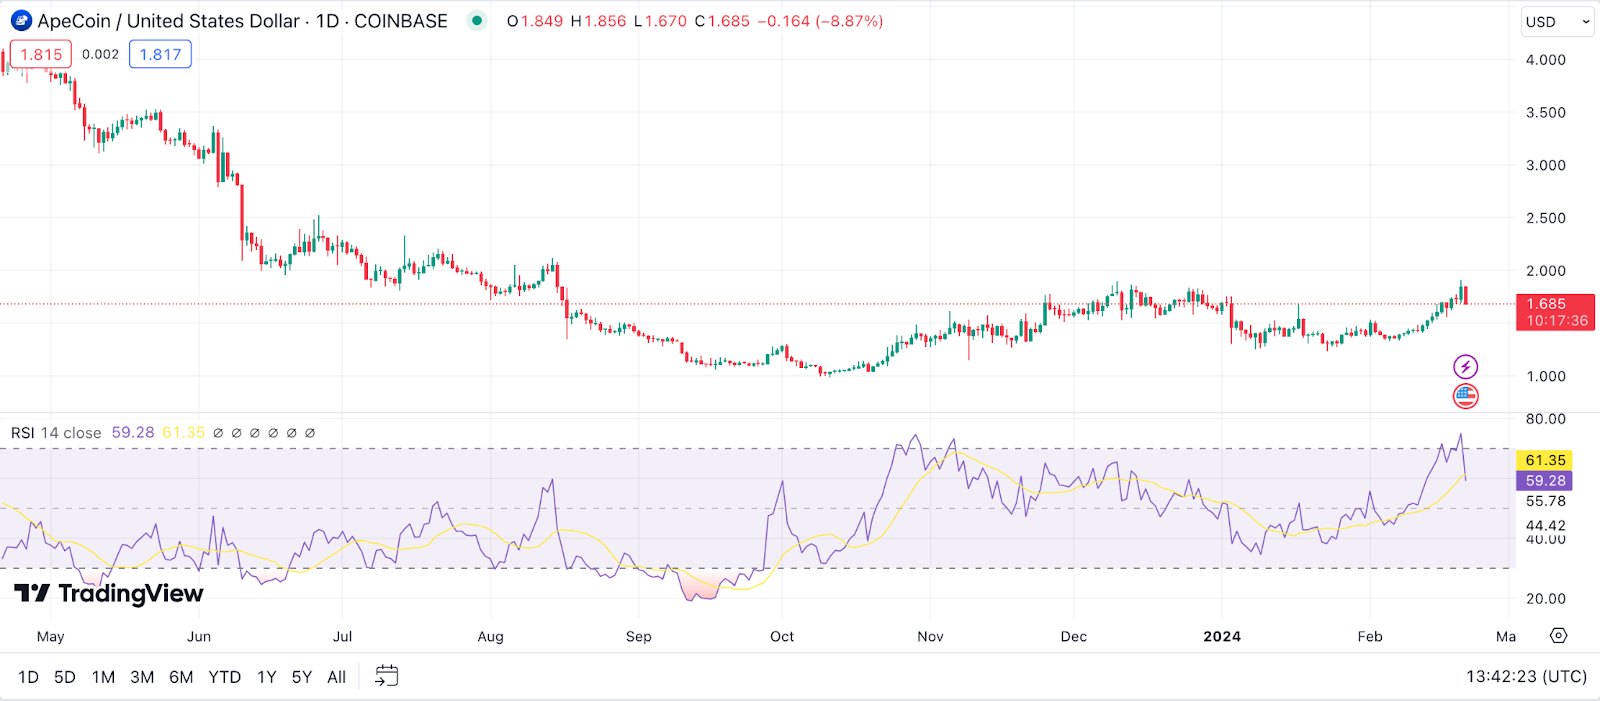Open chart settings hexagon icon
Viewport: 1600px width, 701px height.
[x=1558, y=636]
